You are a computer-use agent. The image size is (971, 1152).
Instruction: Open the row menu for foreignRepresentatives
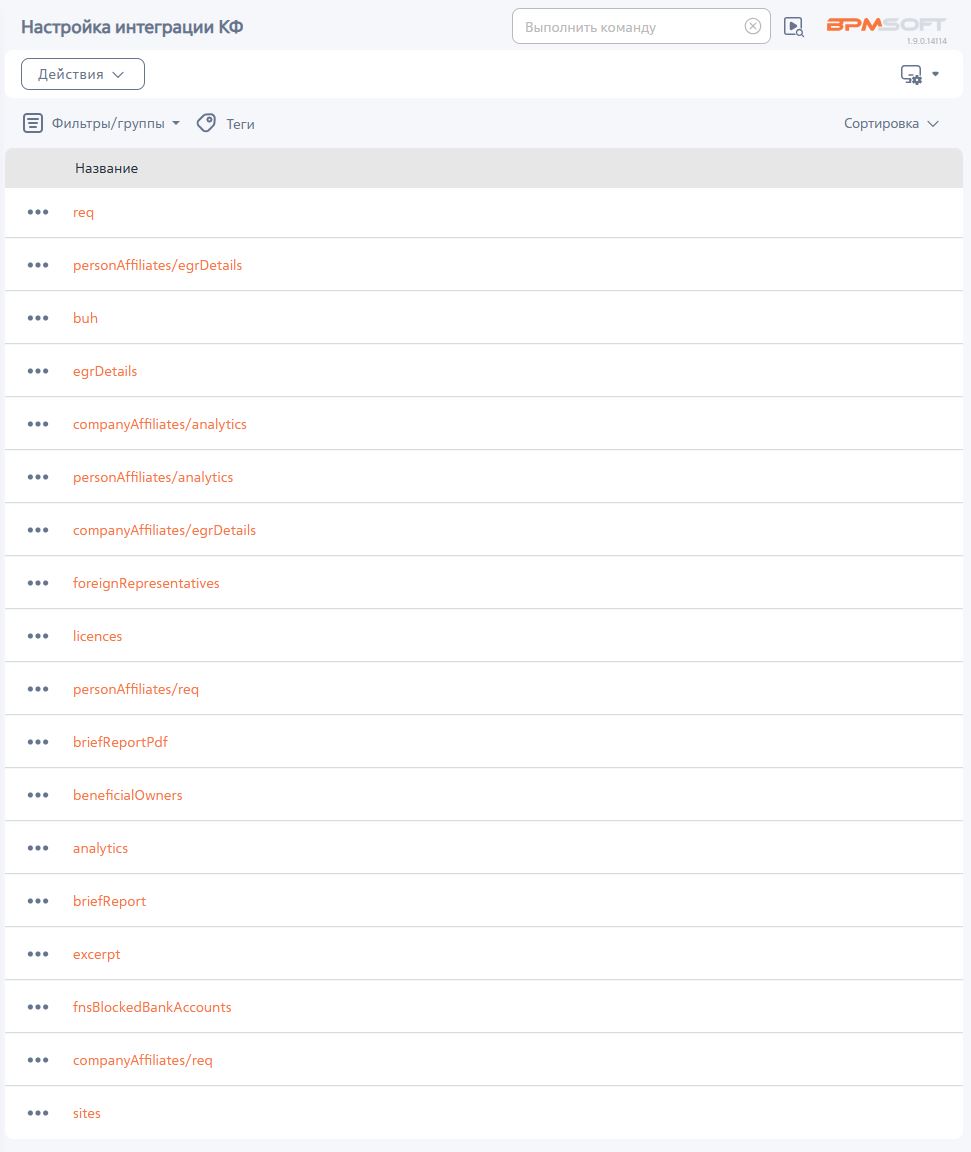pyautogui.click(x=38, y=583)
